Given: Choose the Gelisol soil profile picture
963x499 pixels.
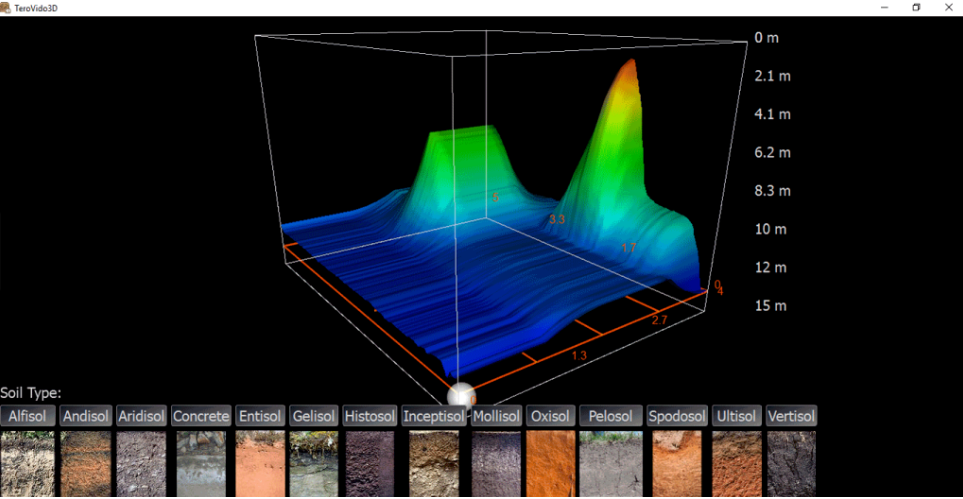Looking at the screenshot, I should click(314, 464).
